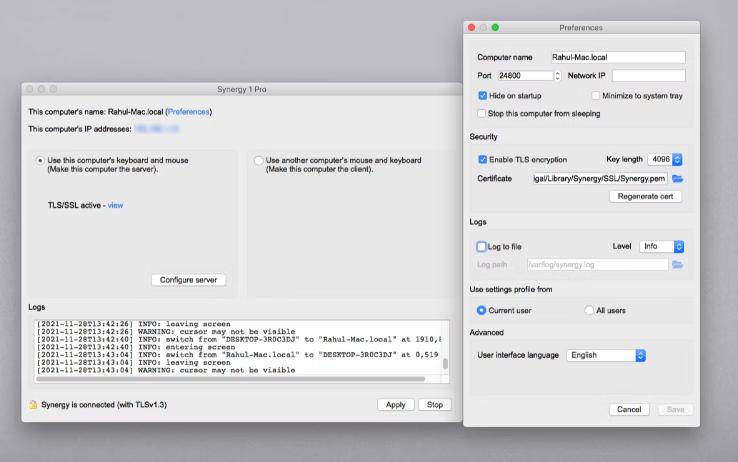
Task: Click the Port stepper arrows
Action: [558, 76]
